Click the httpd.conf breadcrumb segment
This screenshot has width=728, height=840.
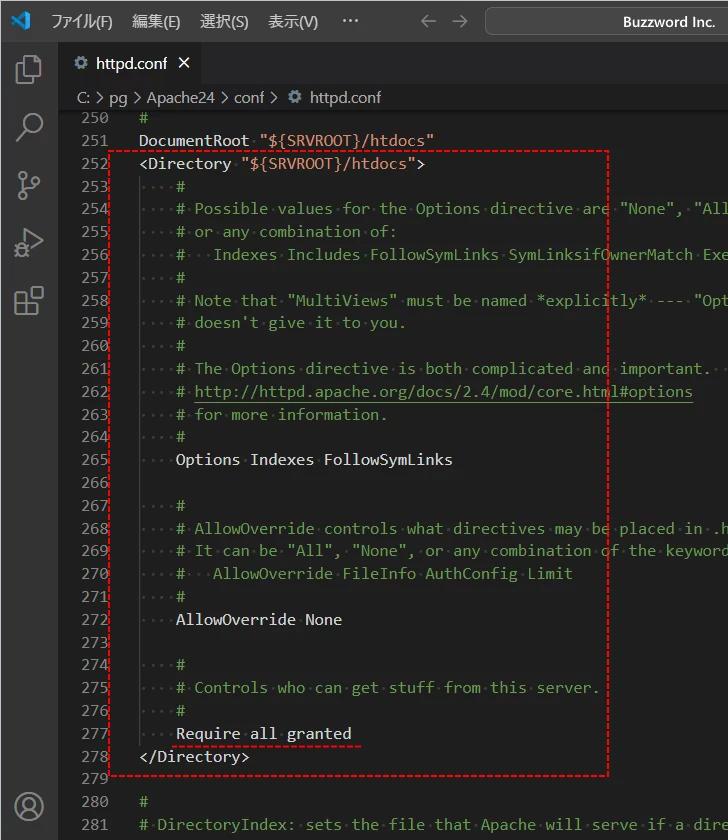pyautogui.click(x=346, y=98)
